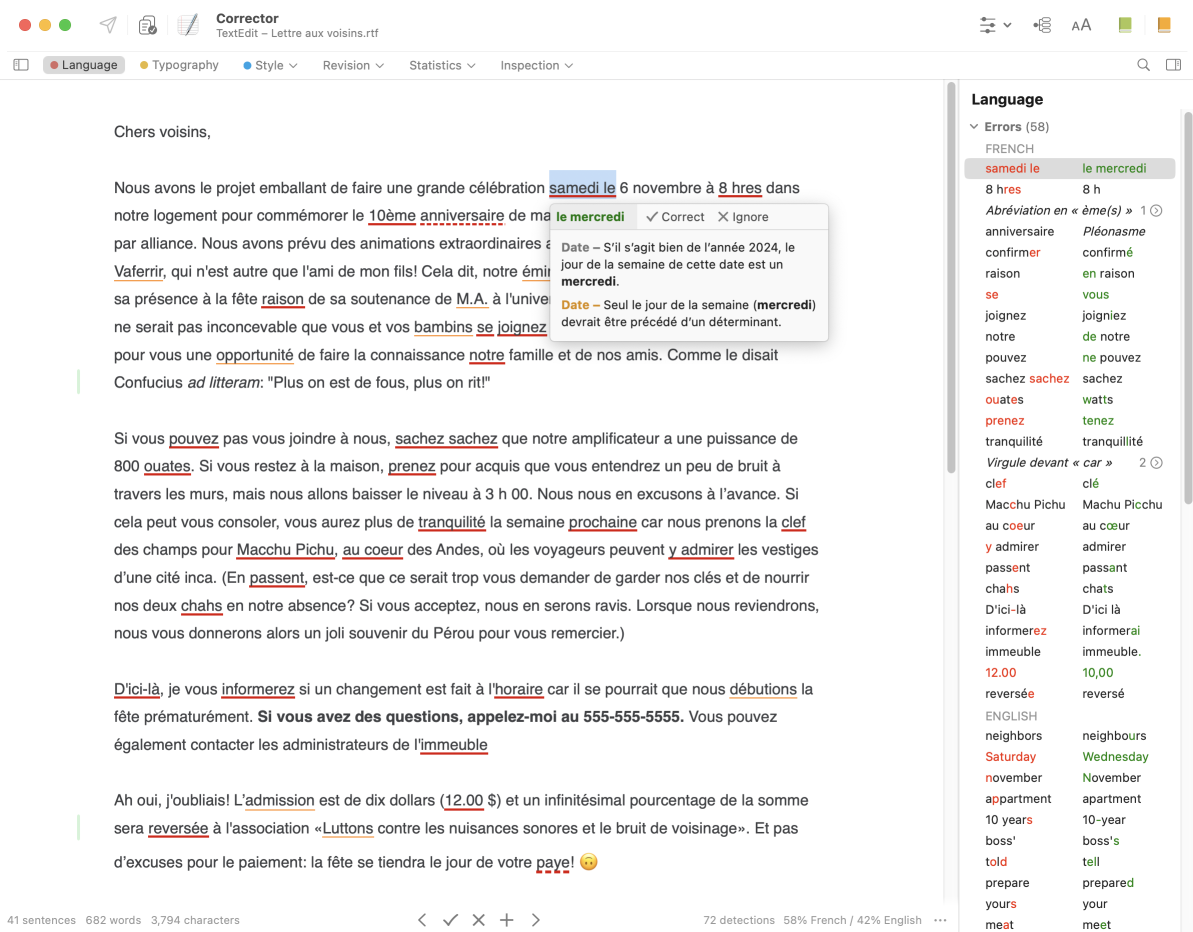Click the paper plane send icon
Screen dimensions: 1193x932
(x=108, y=25)
